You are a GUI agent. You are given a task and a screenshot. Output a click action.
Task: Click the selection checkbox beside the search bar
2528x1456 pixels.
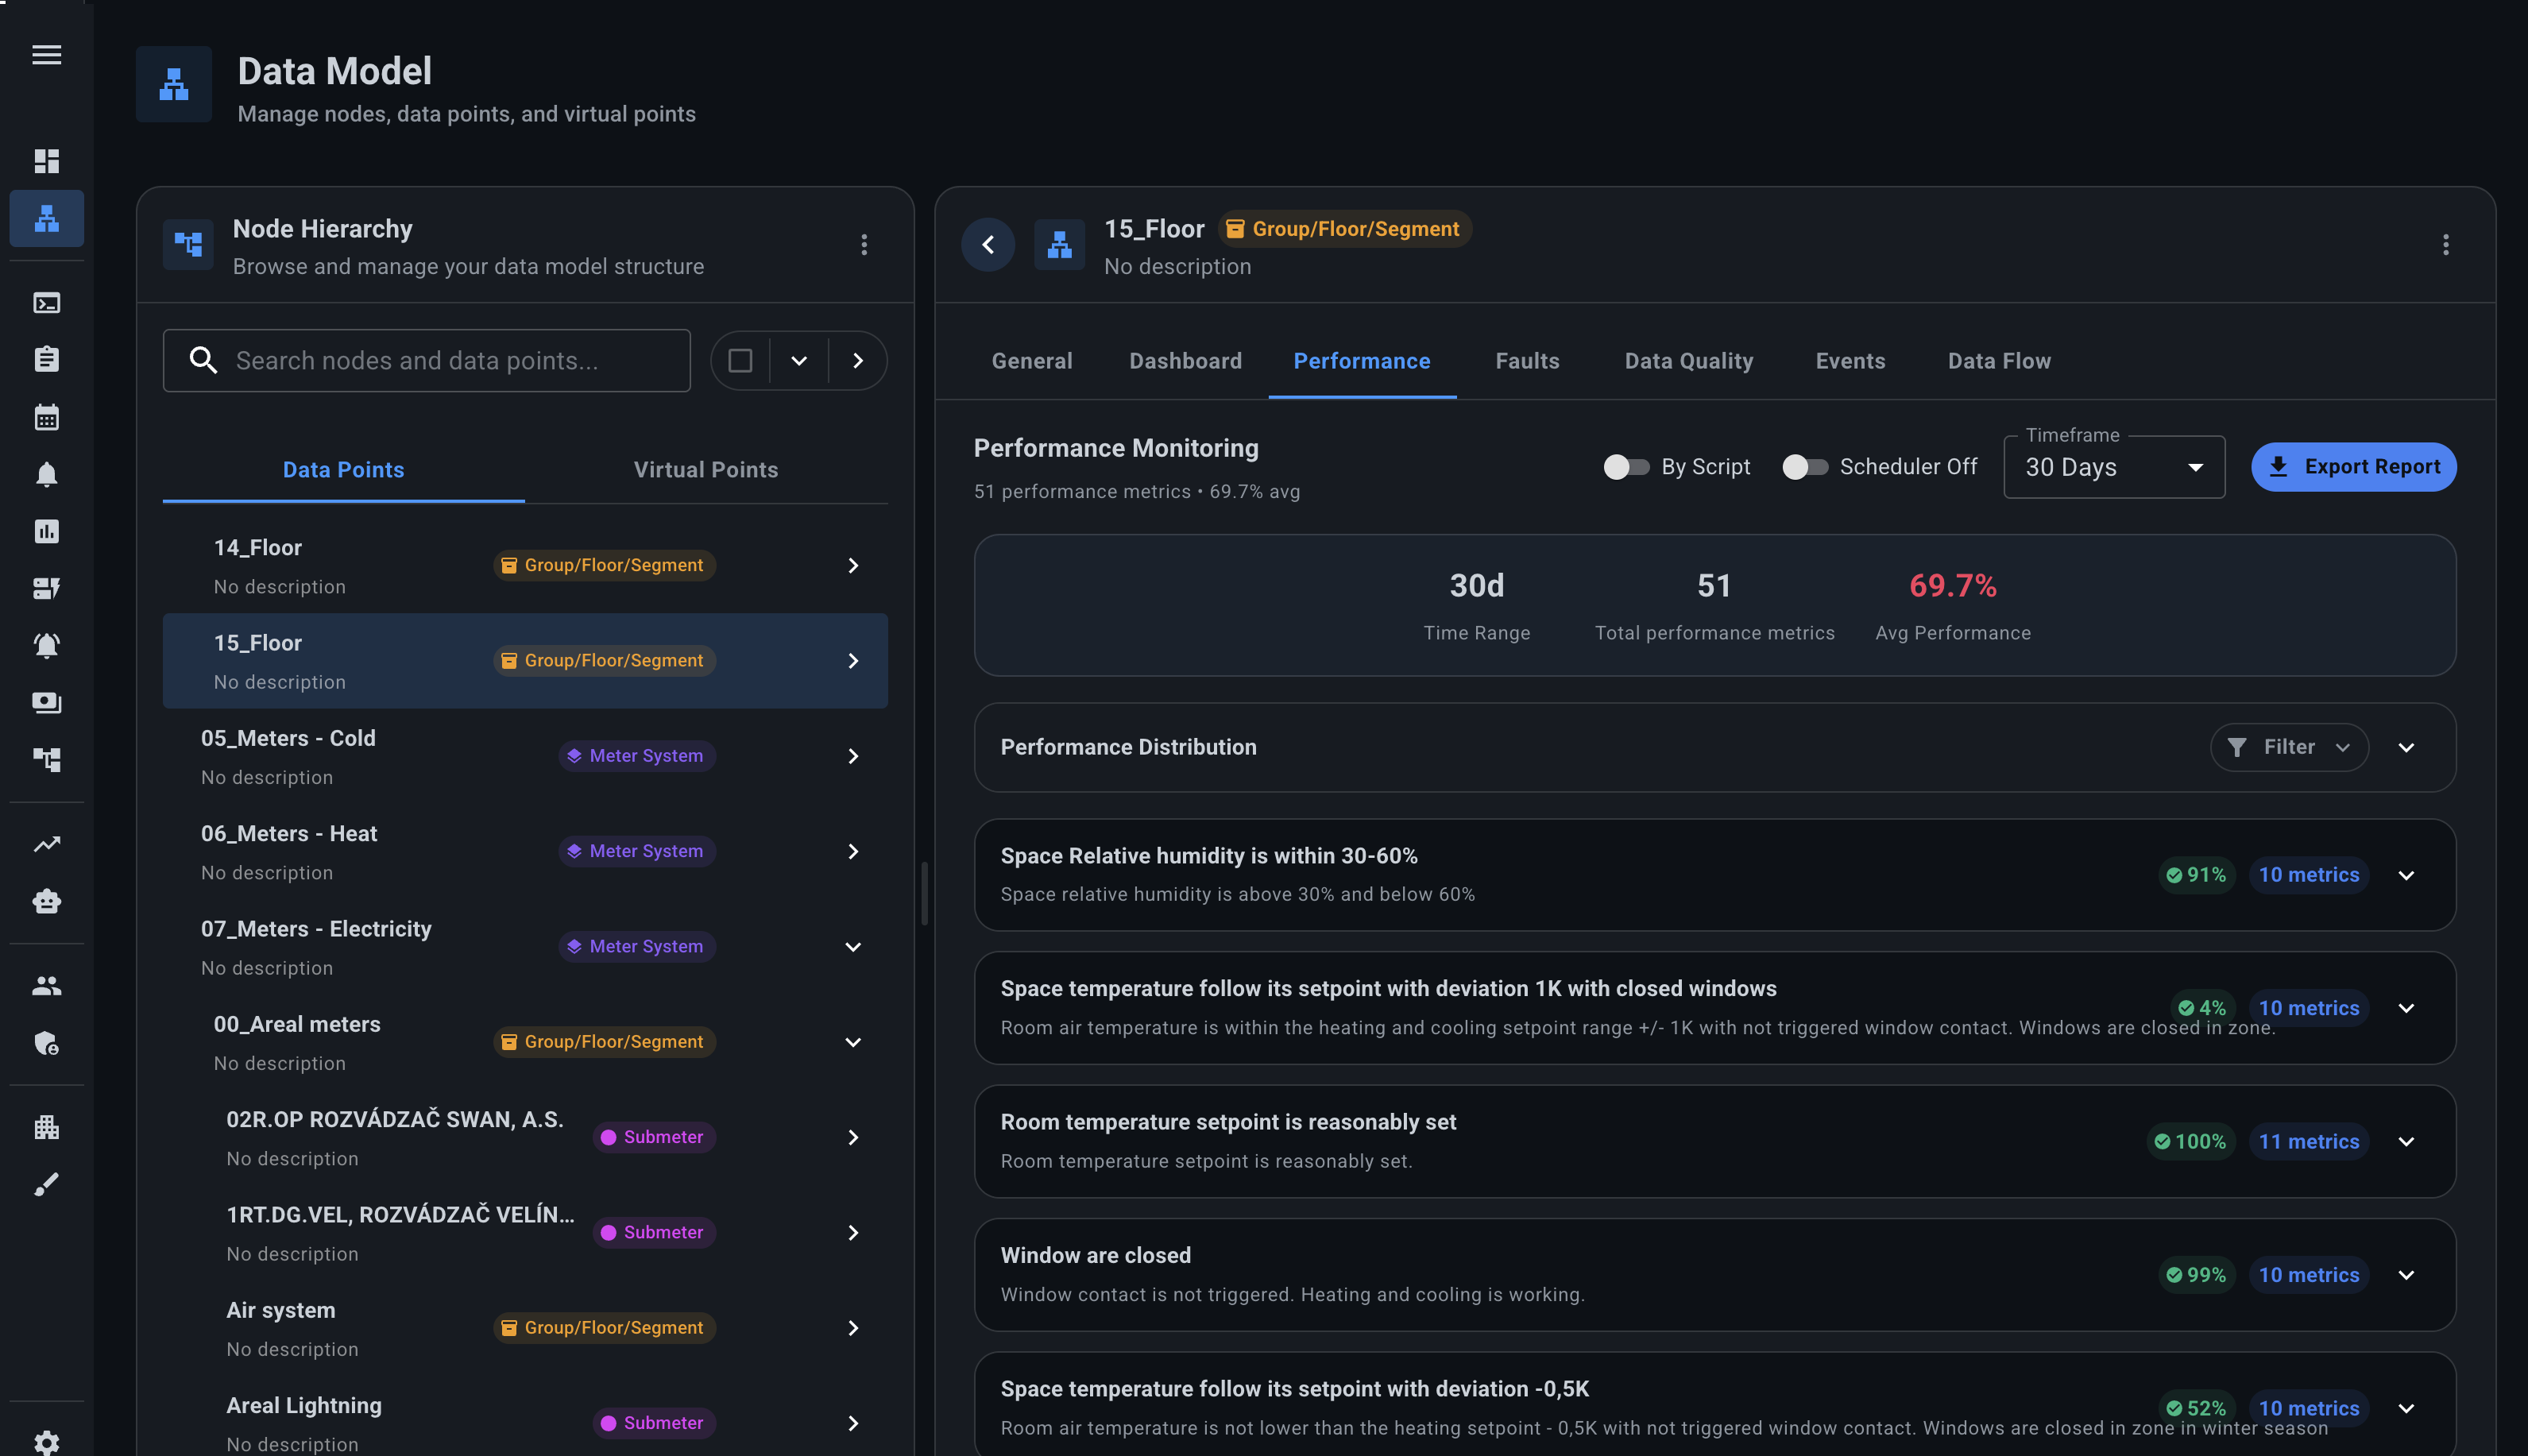(740, 360)
